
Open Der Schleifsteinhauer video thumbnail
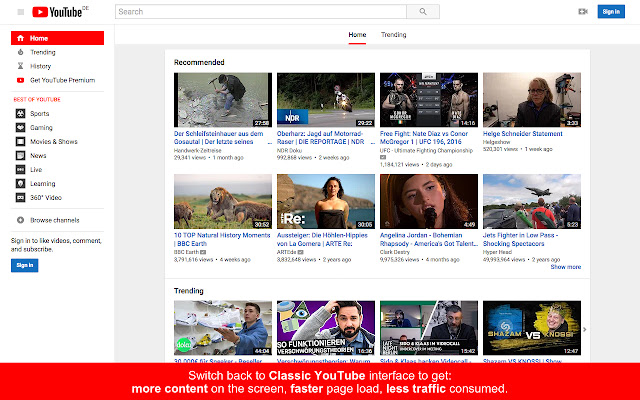[223, 100]
